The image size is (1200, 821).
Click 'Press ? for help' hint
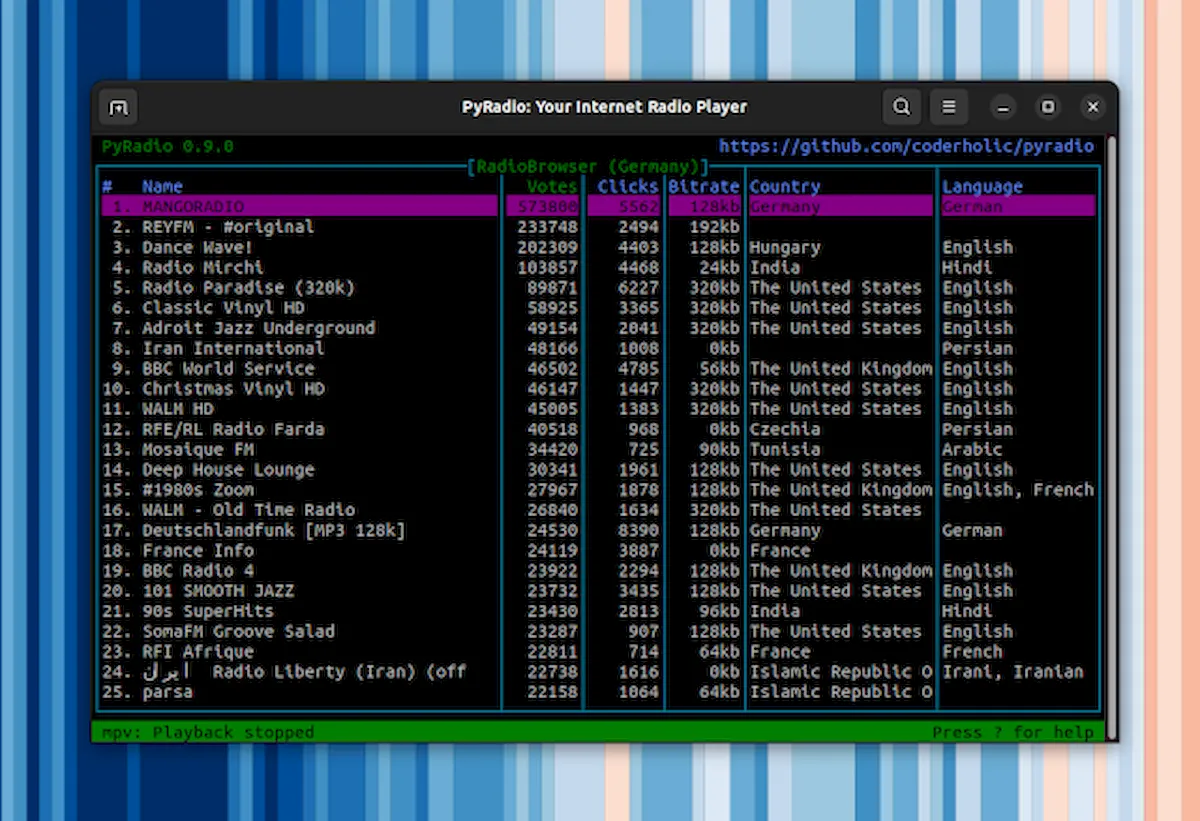pos(1013,732)
